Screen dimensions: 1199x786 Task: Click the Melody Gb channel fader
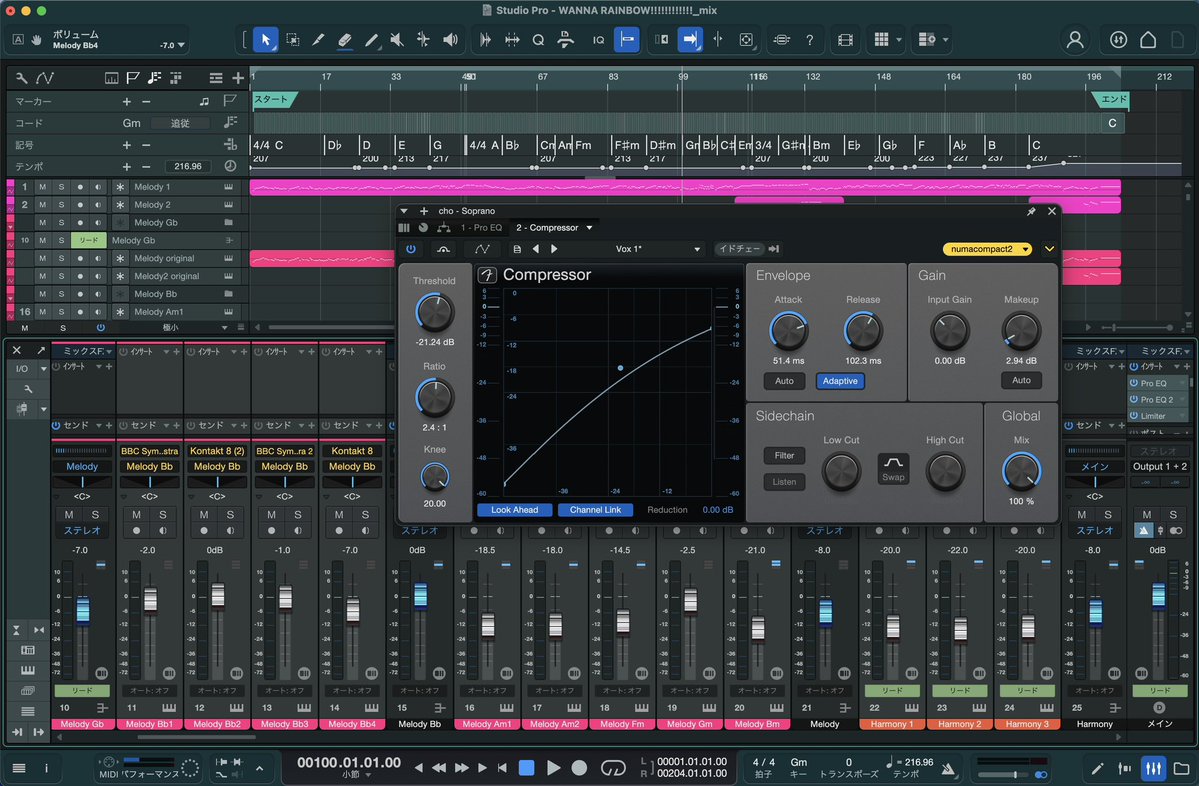pos(83,609)
